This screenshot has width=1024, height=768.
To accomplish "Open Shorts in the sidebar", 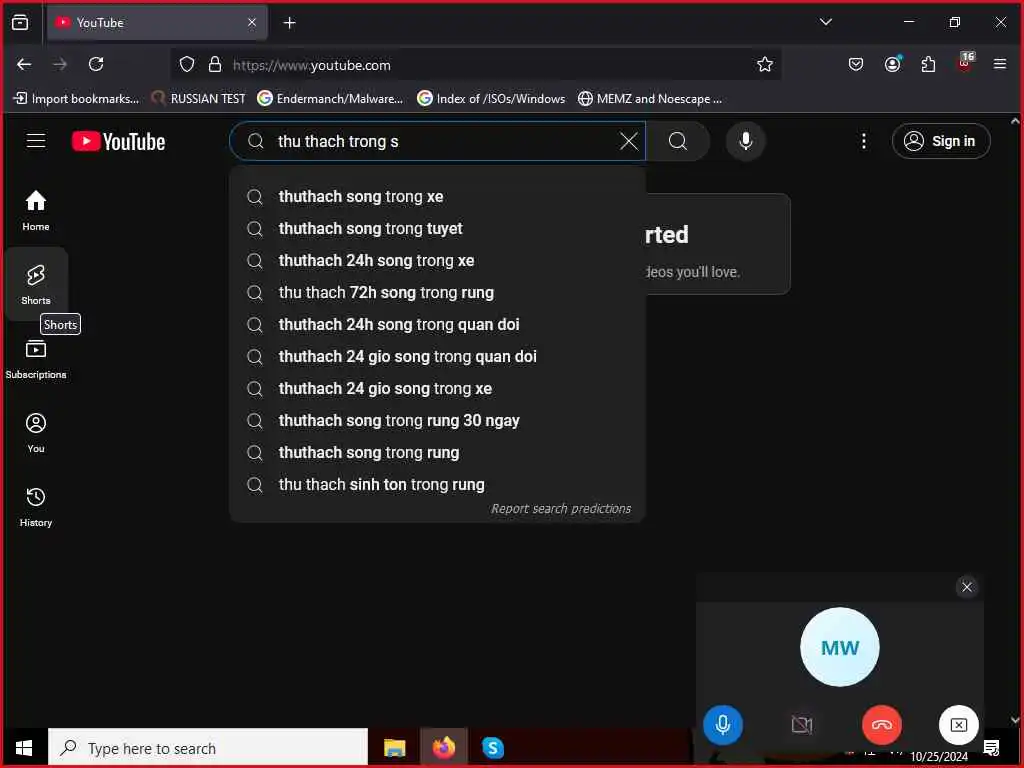I will pyautogui.click(x=36, y=284).
